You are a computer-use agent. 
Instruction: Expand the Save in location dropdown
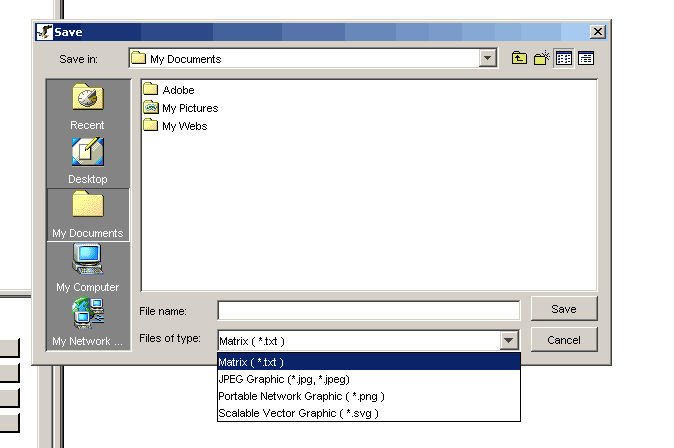click(x=487, y=58)
